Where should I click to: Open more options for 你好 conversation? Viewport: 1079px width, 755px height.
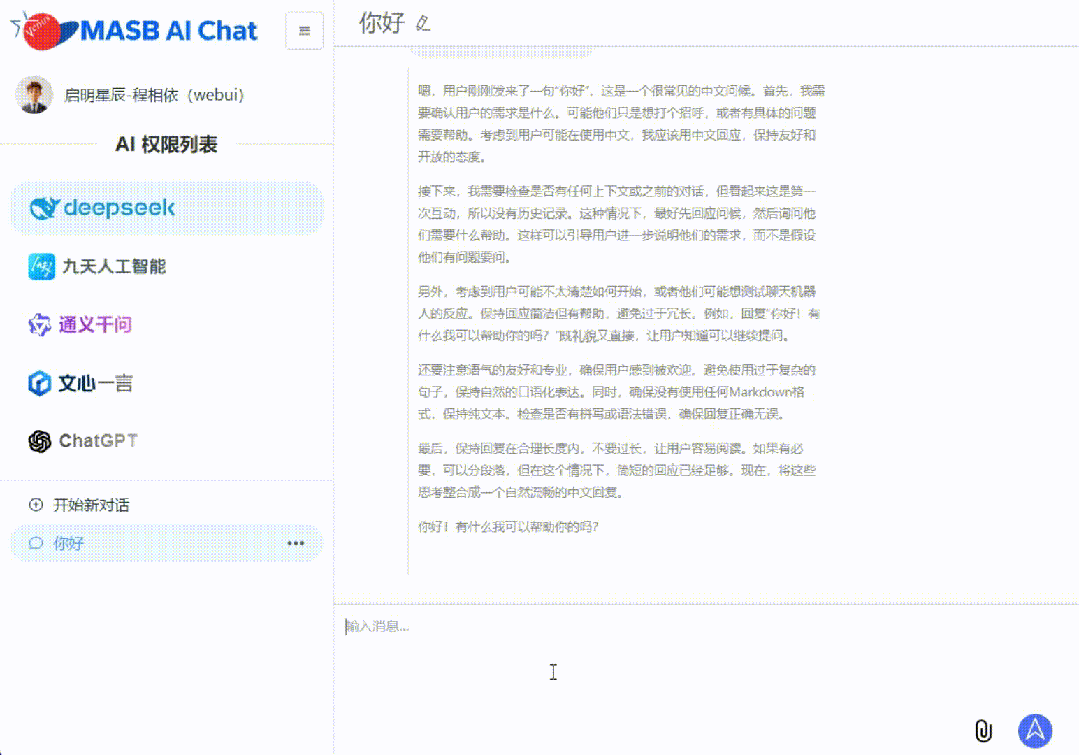tap(295, 543)
